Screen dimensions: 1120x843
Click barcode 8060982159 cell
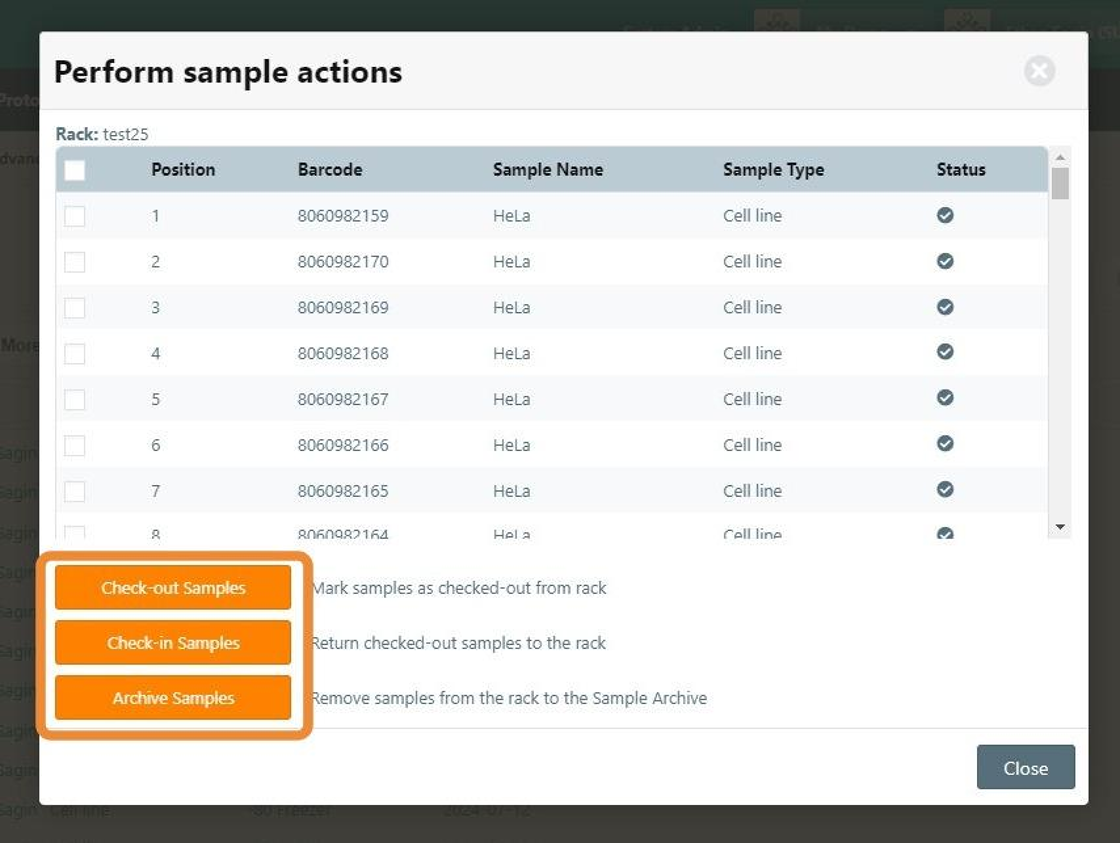pos(343,216)
